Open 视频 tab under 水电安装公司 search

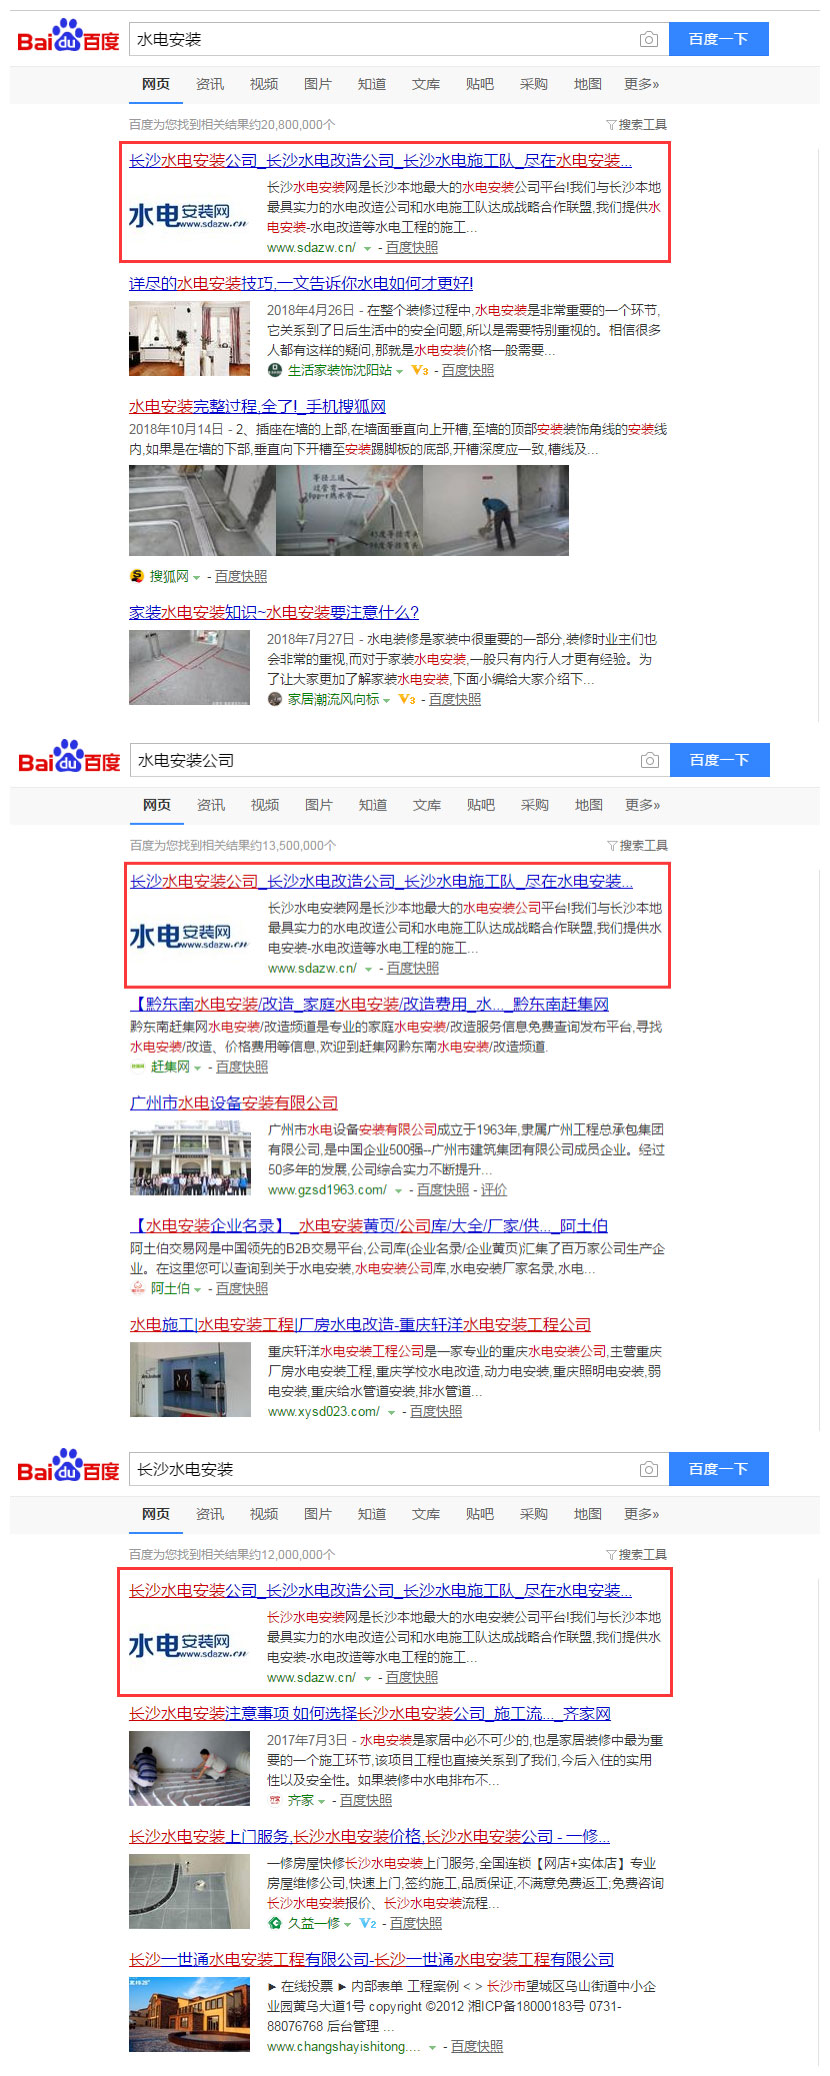point(265,805)
